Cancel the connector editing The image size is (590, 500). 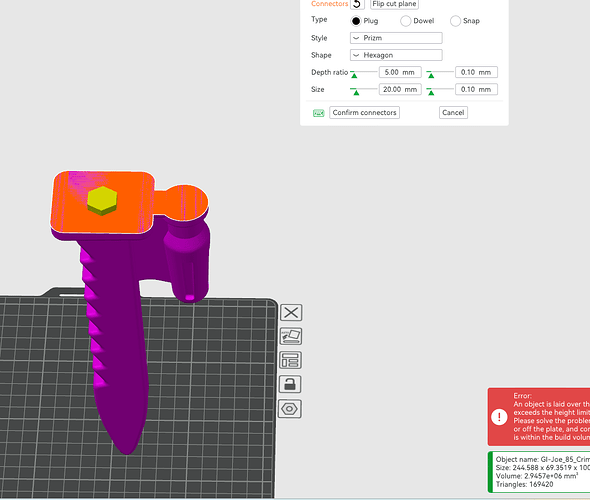(453, 112)
